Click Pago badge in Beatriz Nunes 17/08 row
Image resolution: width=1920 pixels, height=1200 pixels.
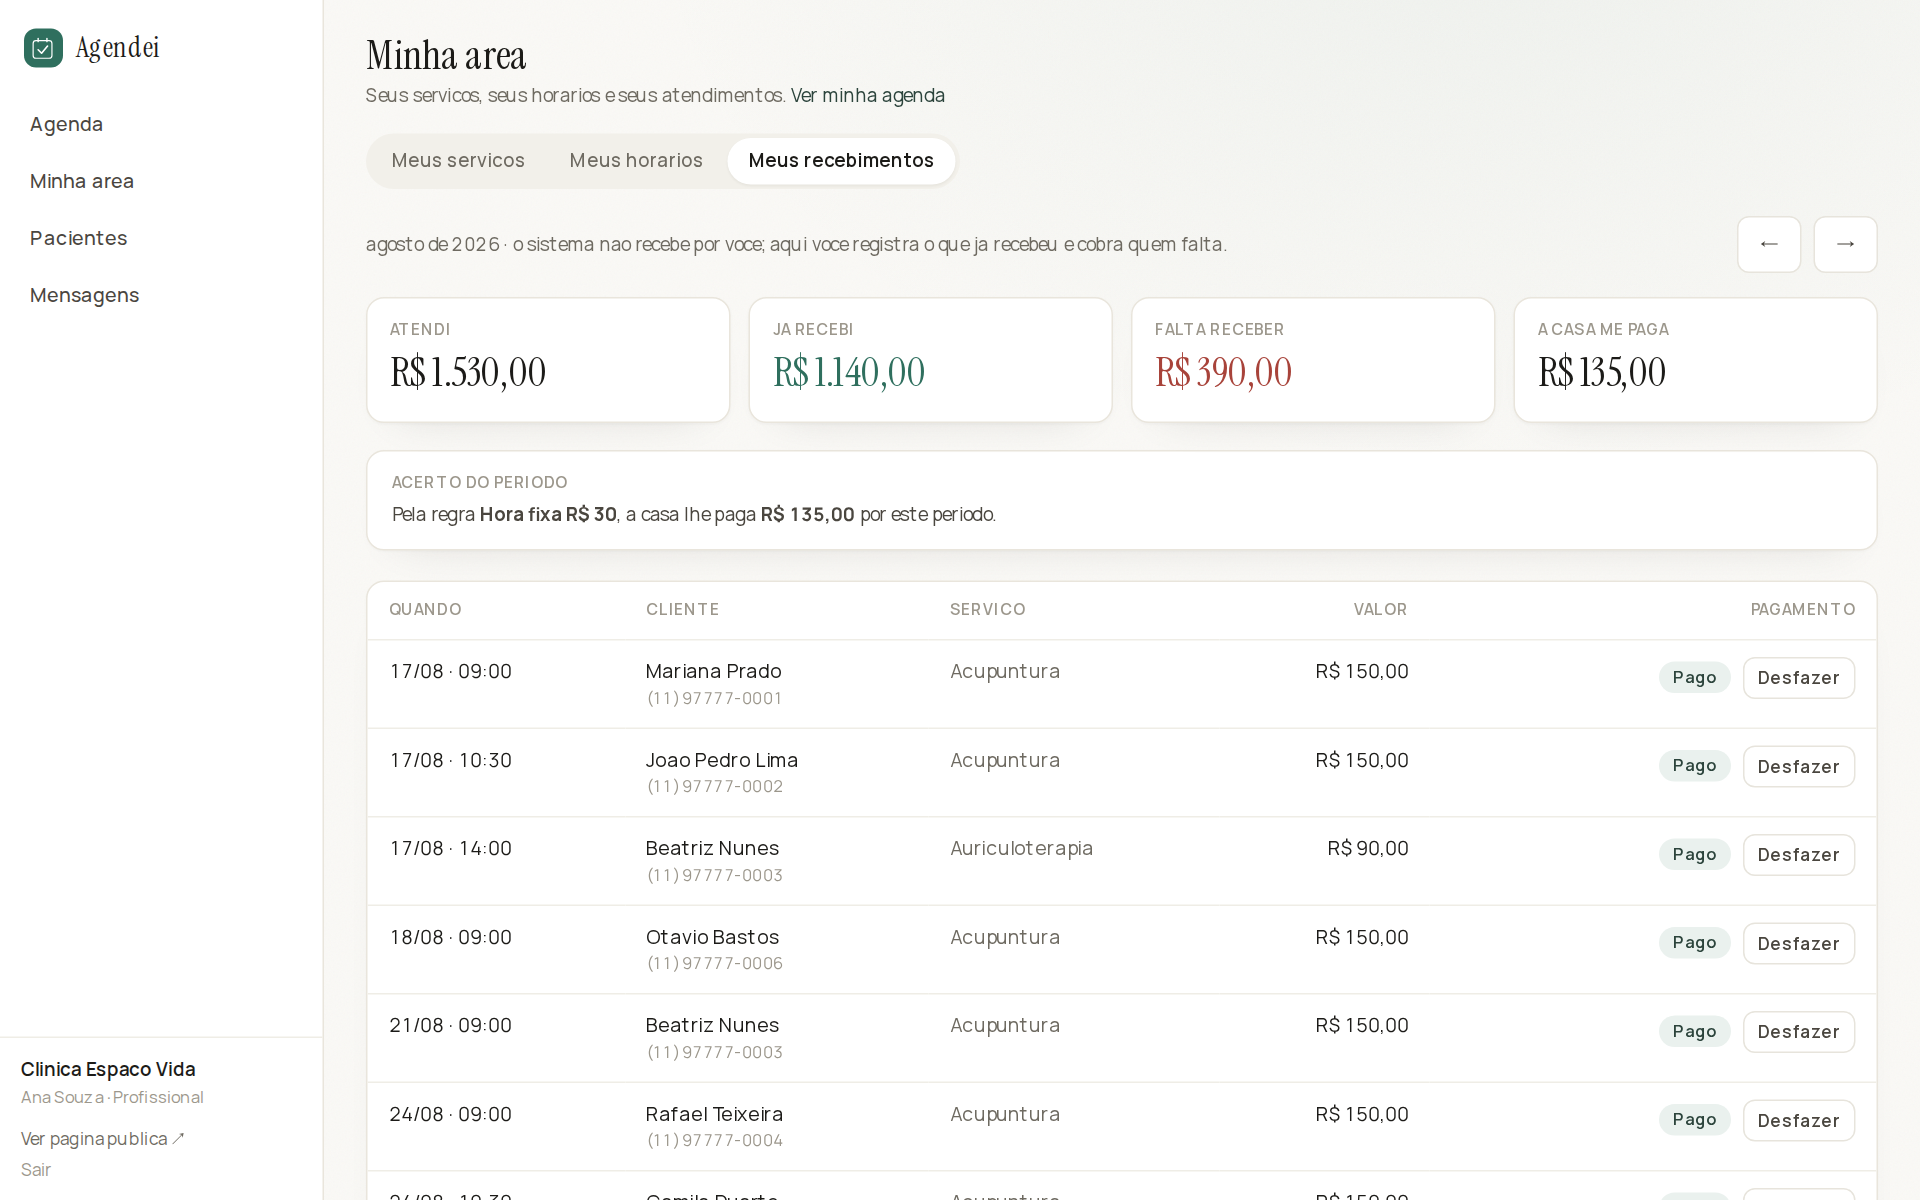click(1694, 854)
